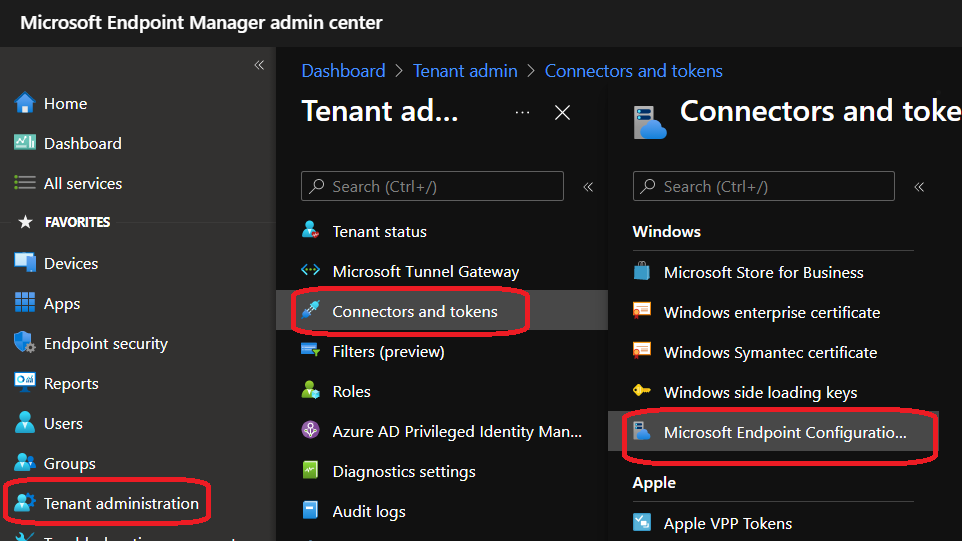Click the Apple VPP Tokens icon
The image size is (962, 541).
642,523
